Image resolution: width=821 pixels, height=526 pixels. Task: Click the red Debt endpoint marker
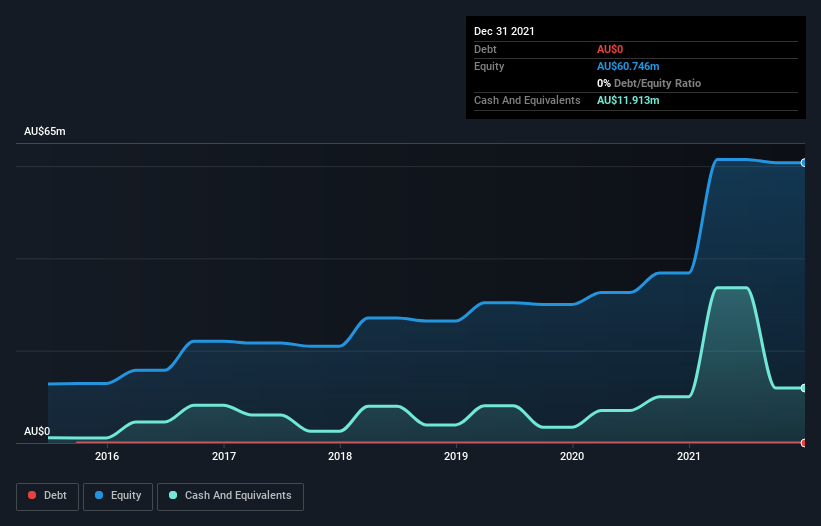pos(804,443)
